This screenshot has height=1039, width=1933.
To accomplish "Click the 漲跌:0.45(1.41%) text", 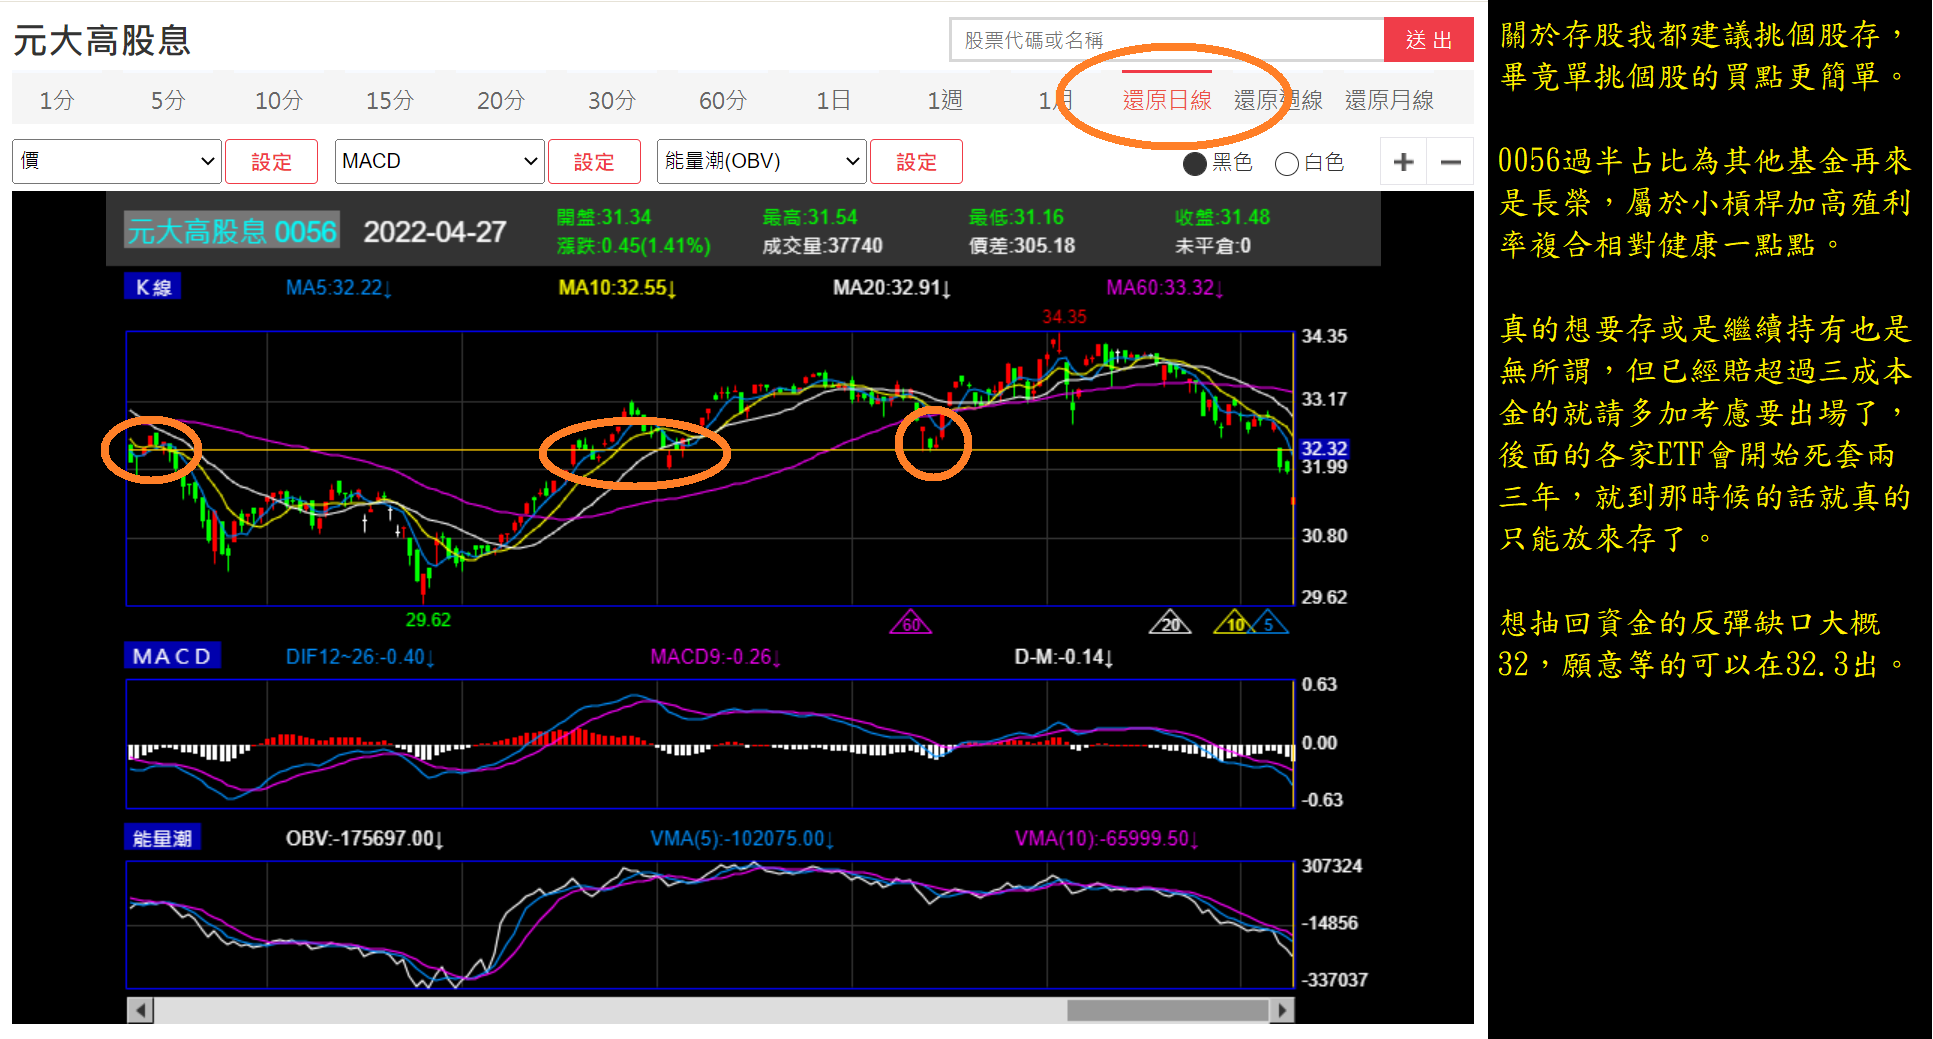I will [x=634, y=246].
